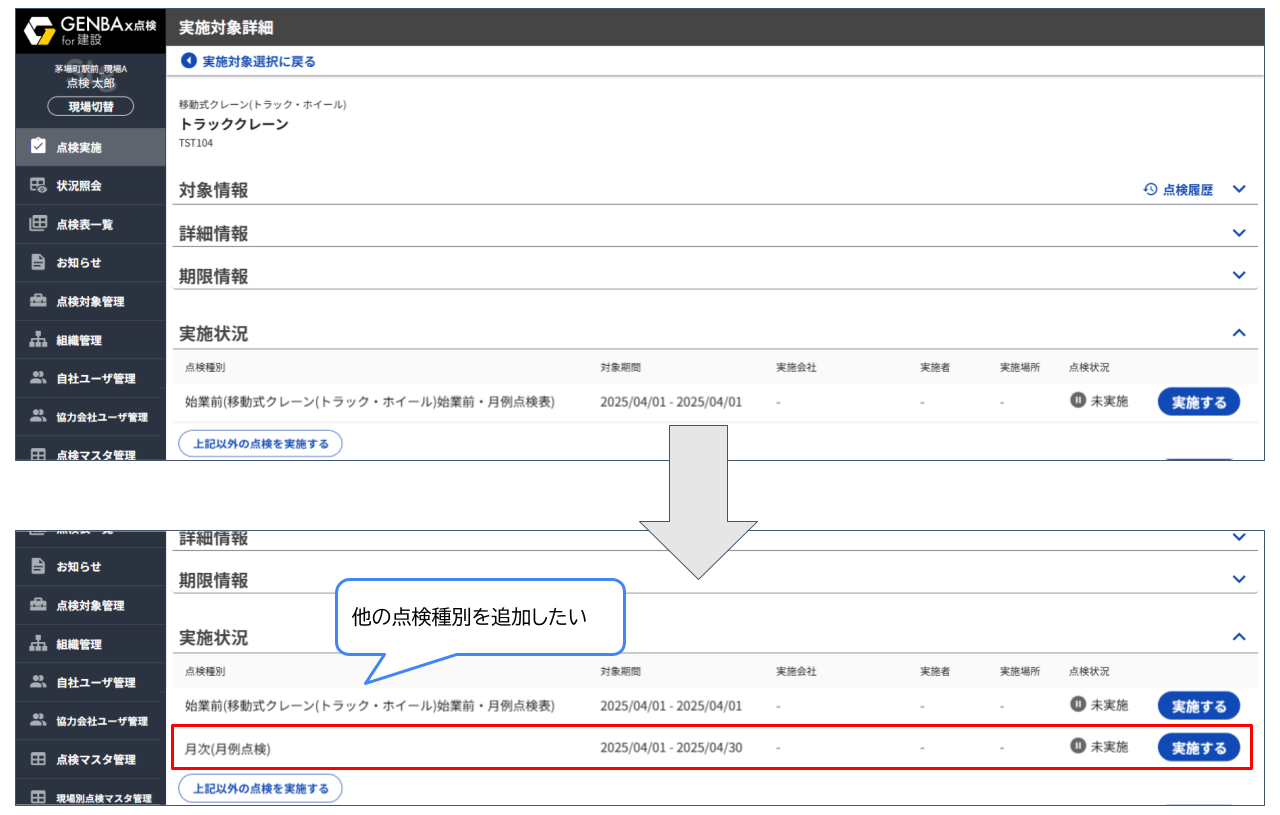Open 点検対象管理 in the lower screenshot sidebar
Image resolution: width=1280 pixels, height=815 pixels.
[x=90, y=605]
